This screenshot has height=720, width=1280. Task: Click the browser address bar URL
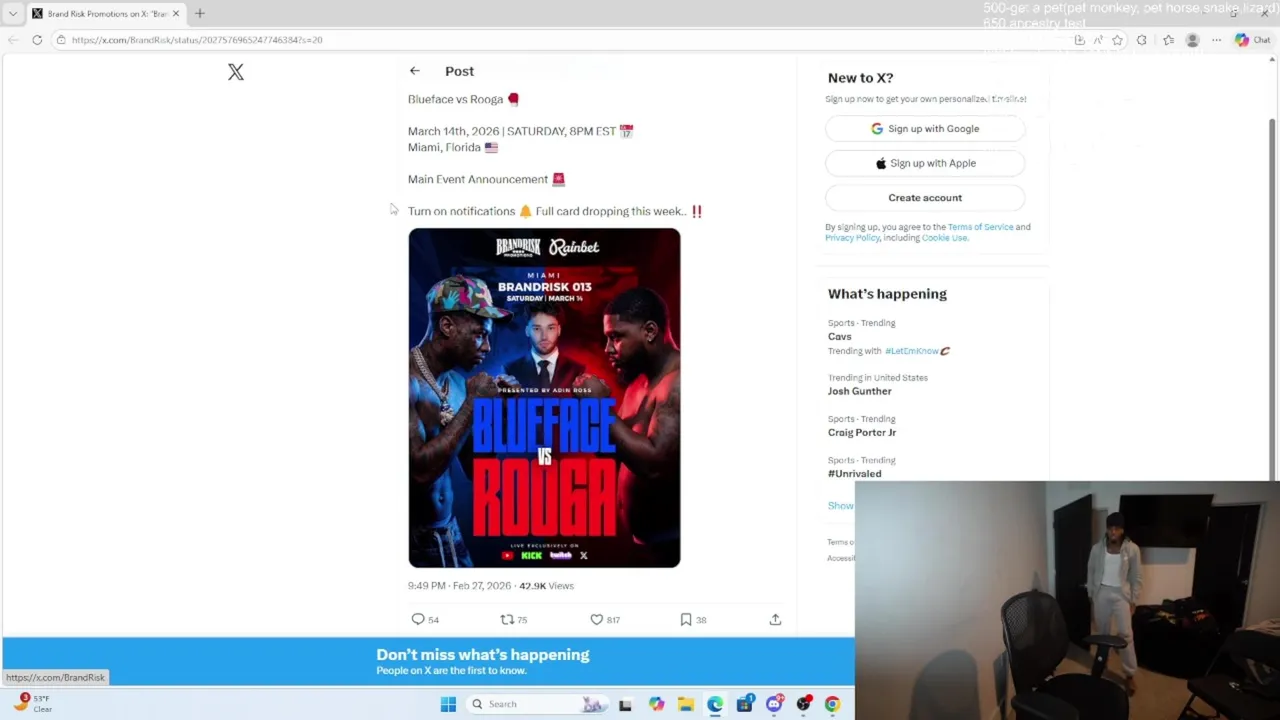(197, 40)
